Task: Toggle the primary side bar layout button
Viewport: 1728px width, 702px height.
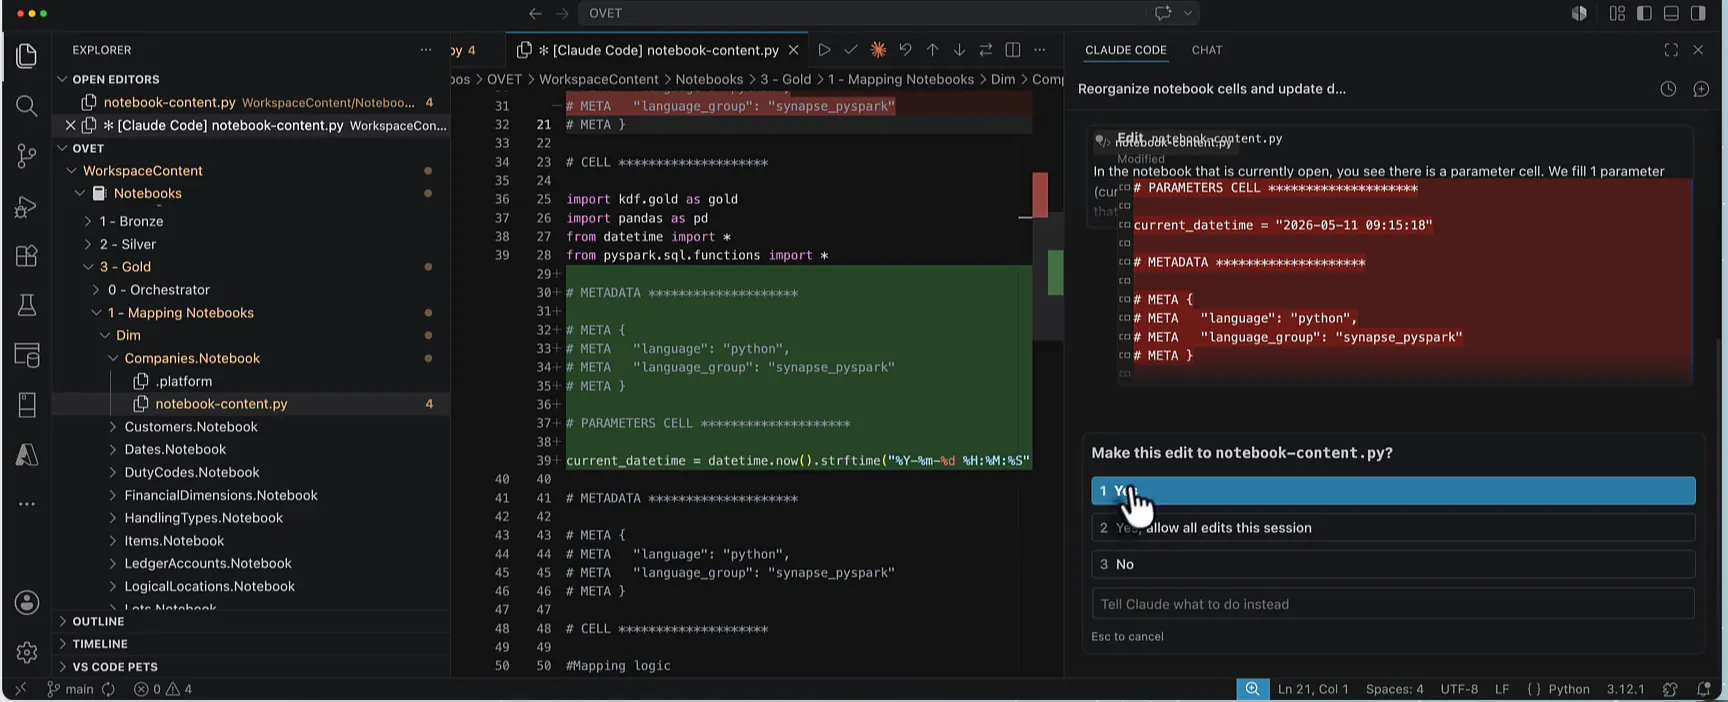Action: pyautogui.click(x=1644, y=13)
